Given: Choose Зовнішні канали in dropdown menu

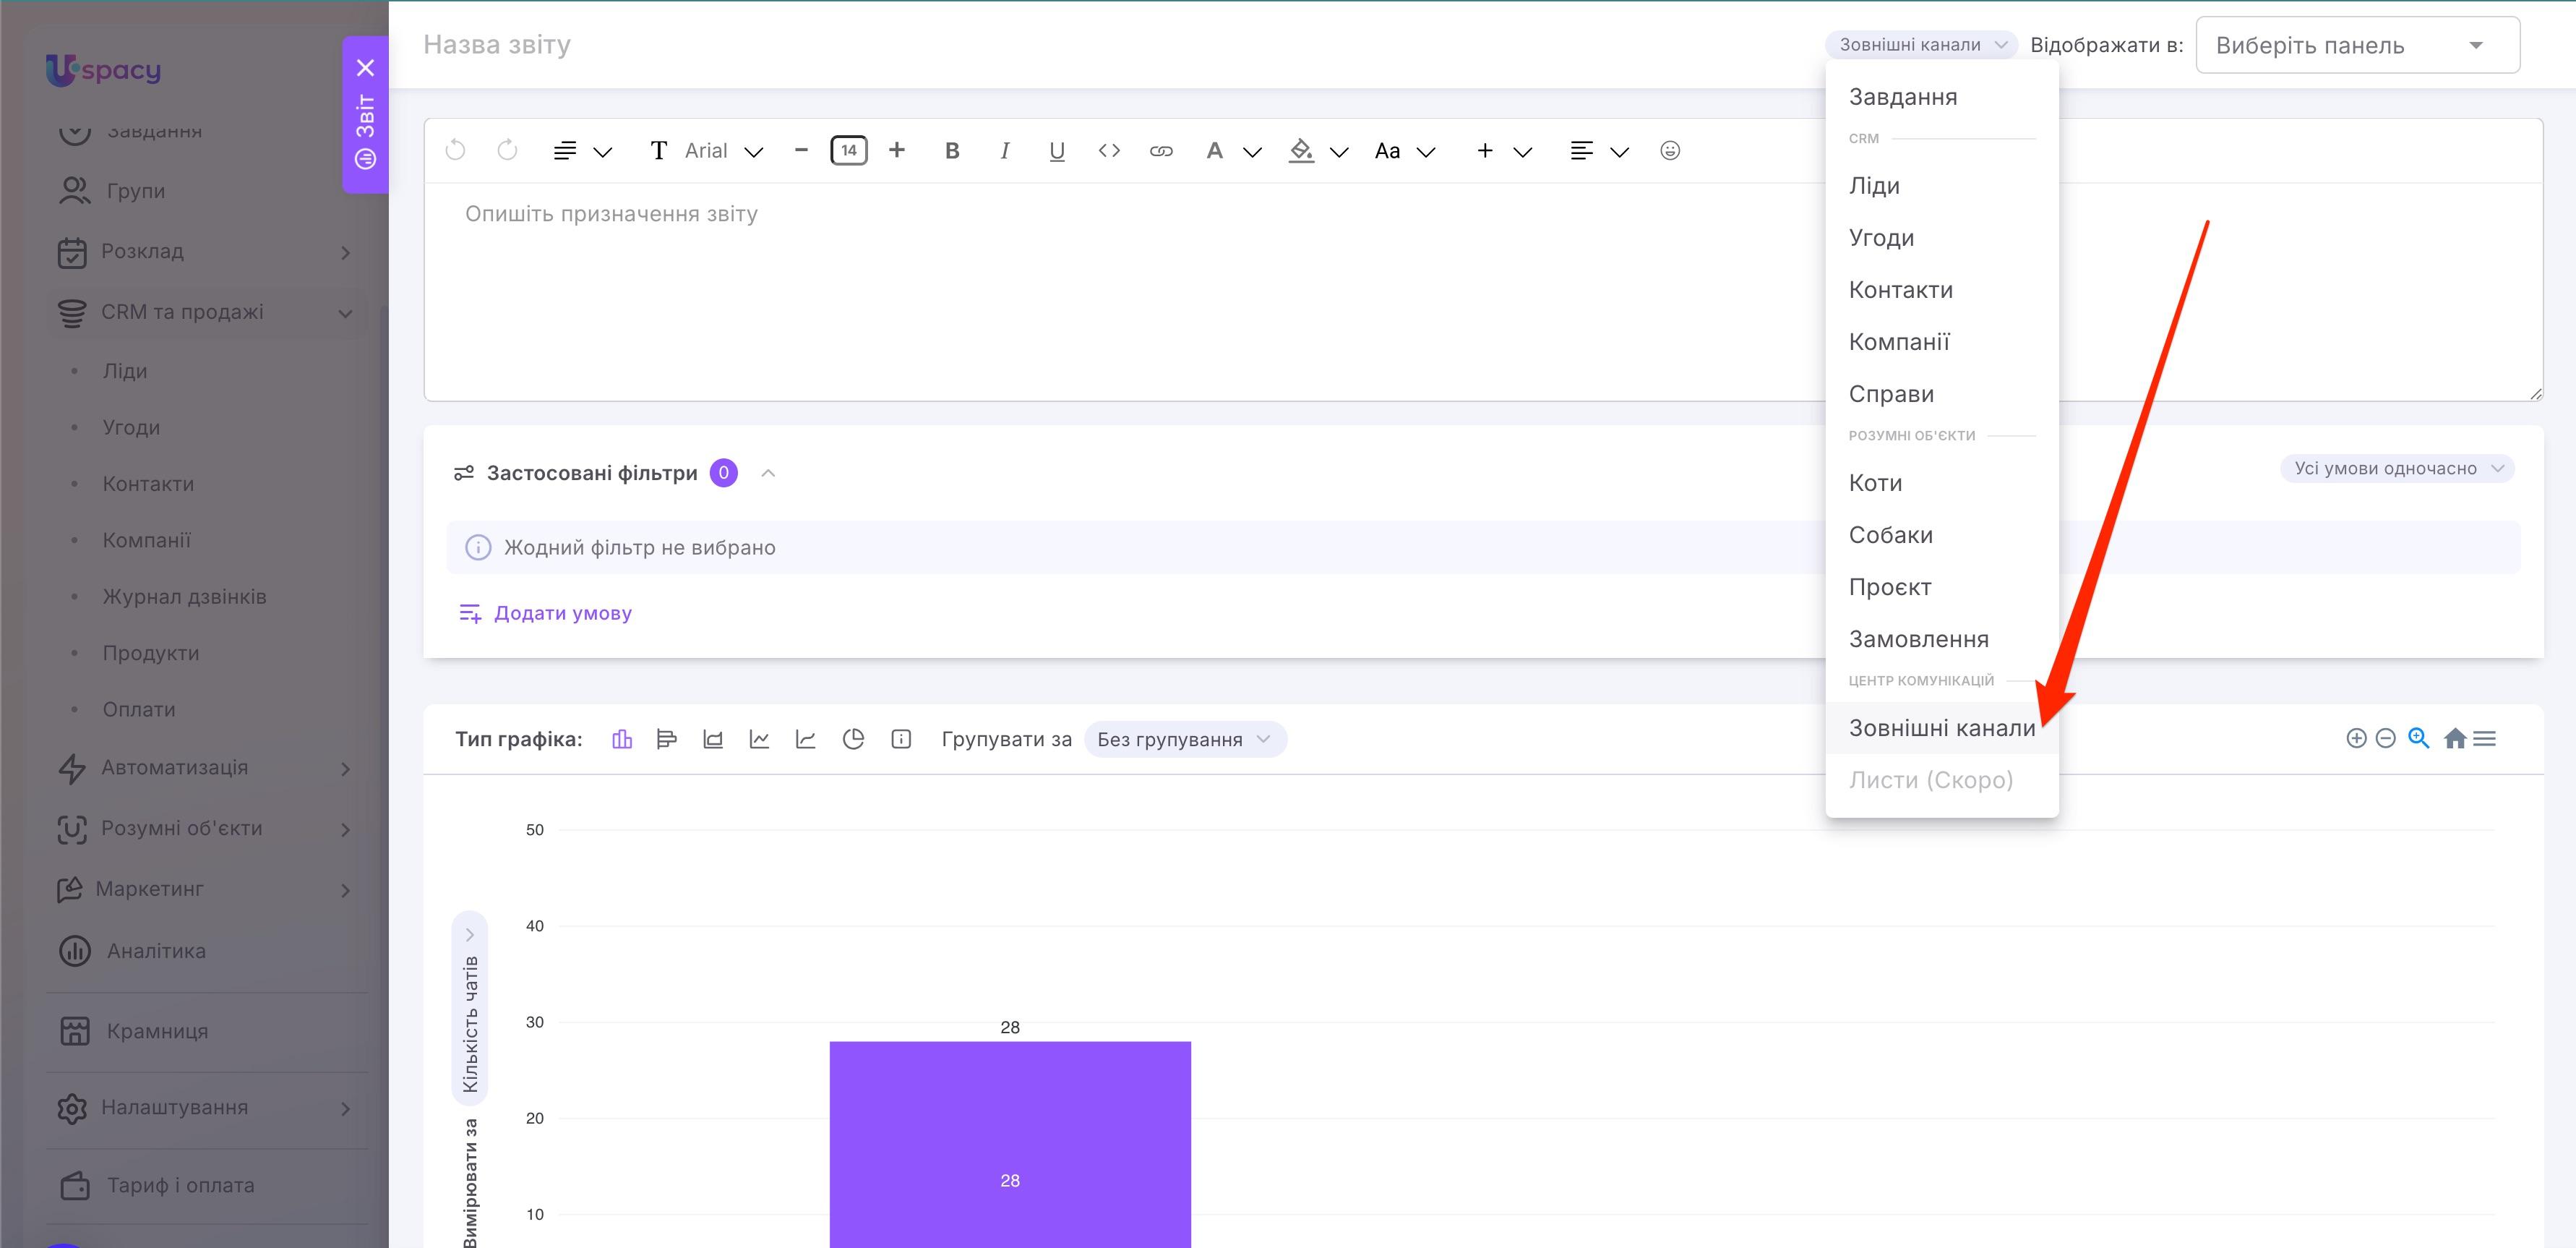Looking at the screenshot, I should point(1941,728).
